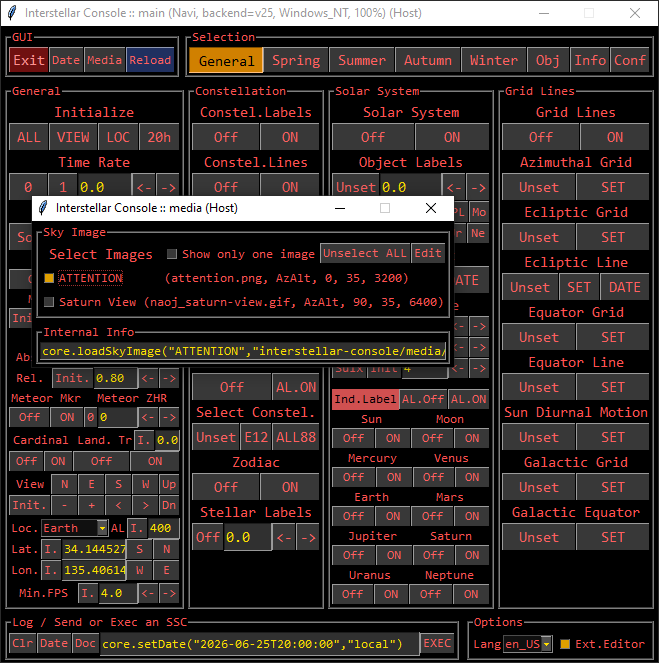The height and width of the screenshot is (663, 659).
Task: Increase Stellar Labels with right arrow
Action: [308, 537]
